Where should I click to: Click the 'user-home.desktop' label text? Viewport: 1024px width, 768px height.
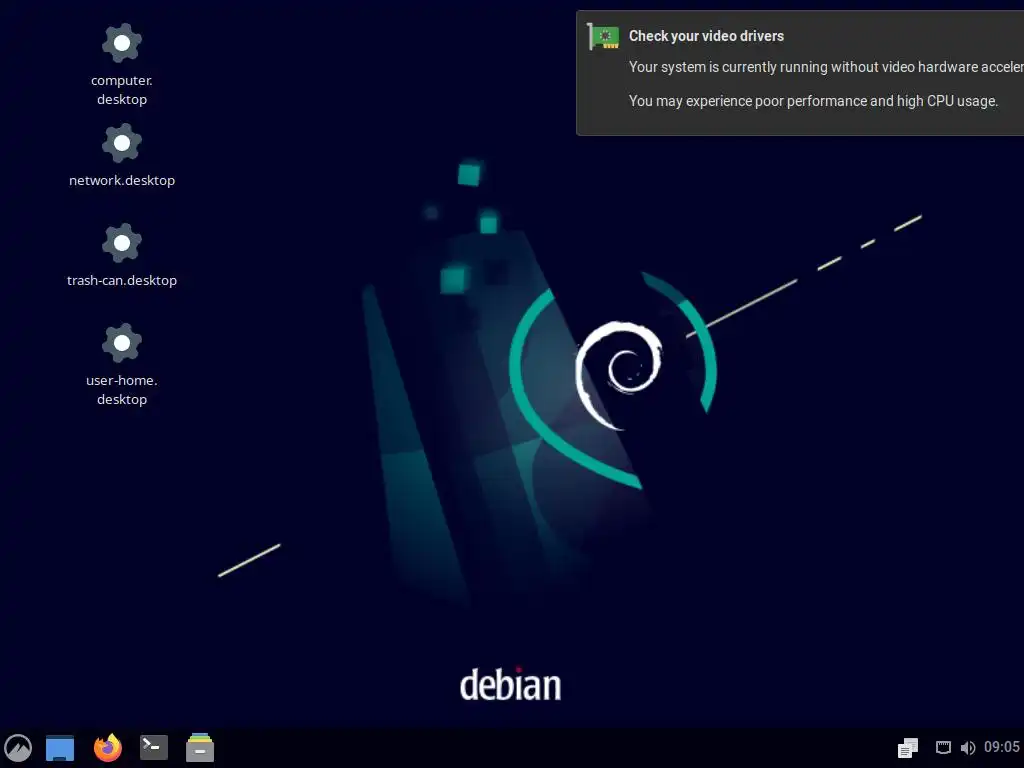click(x=121, y=390)
